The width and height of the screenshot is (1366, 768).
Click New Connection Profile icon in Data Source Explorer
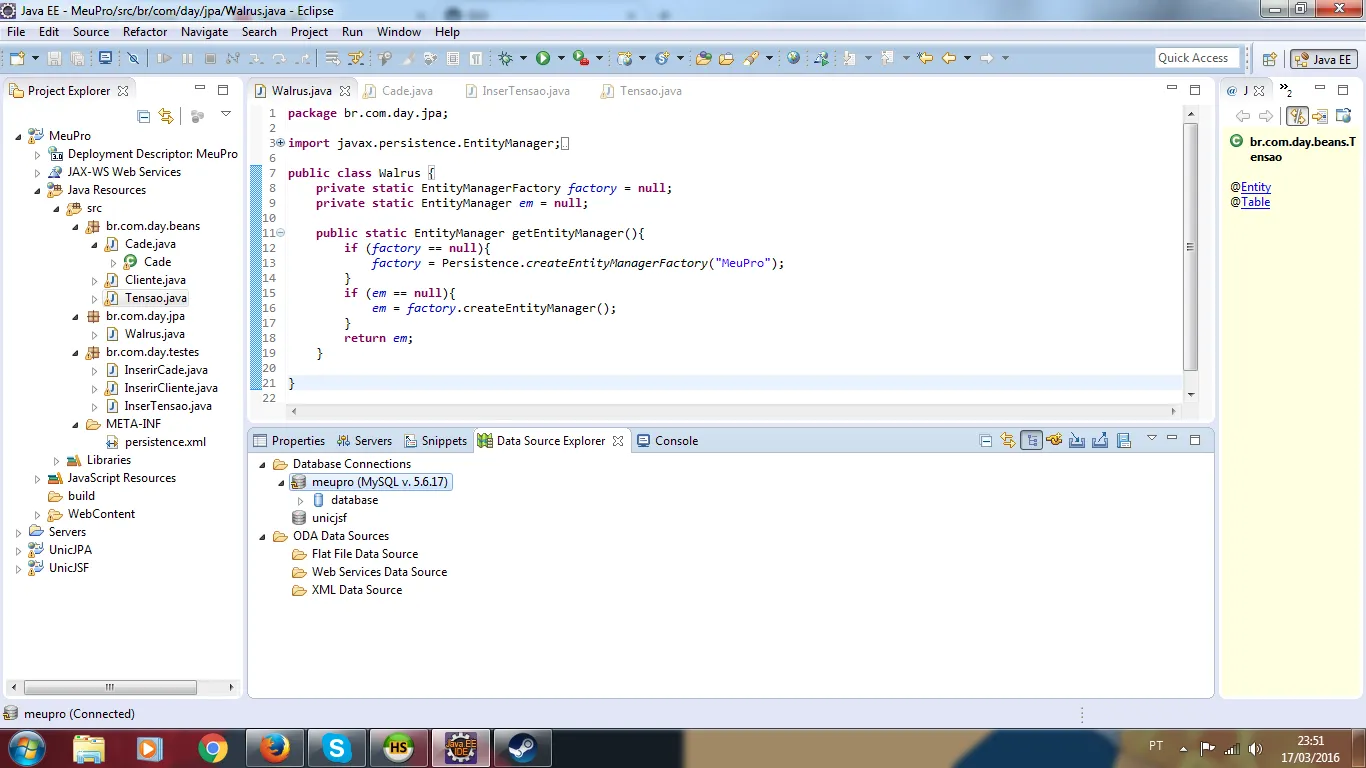coord(1053,440)
